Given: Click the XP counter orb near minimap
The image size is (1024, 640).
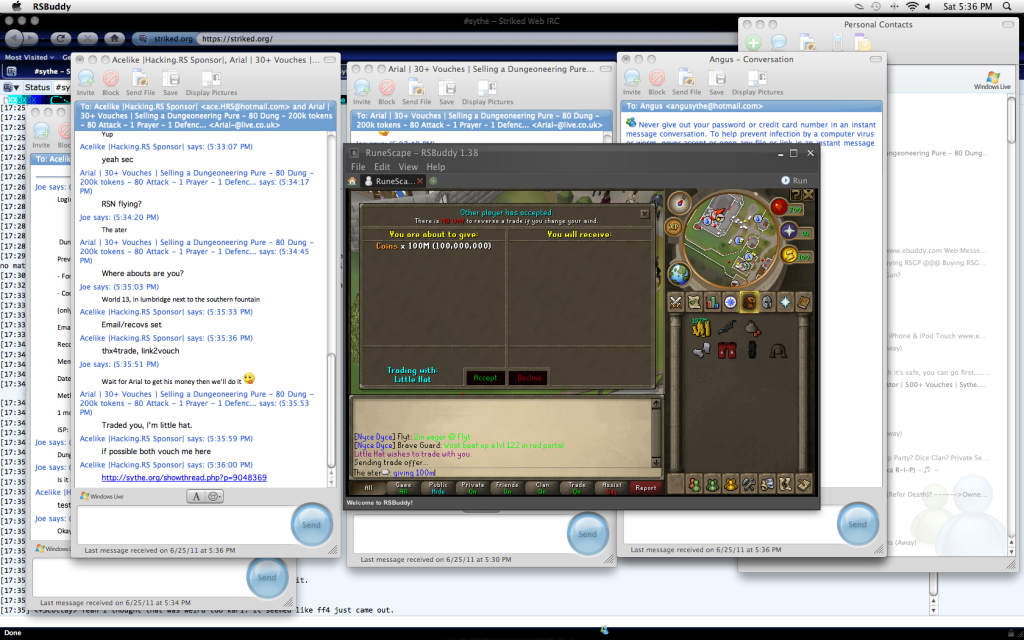Looking at the screenshot, I should (x=673, y=227).
